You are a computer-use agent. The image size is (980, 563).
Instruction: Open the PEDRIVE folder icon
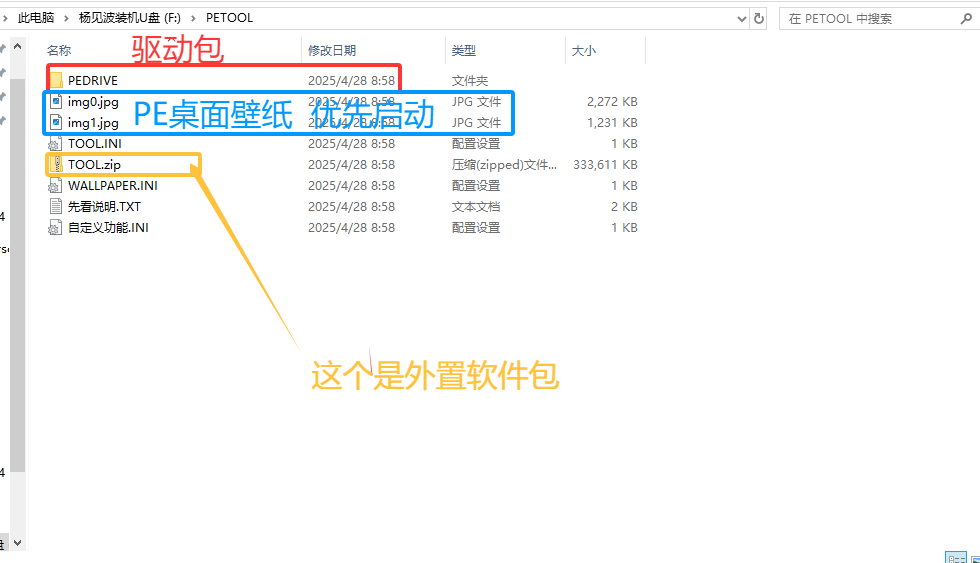57,80
